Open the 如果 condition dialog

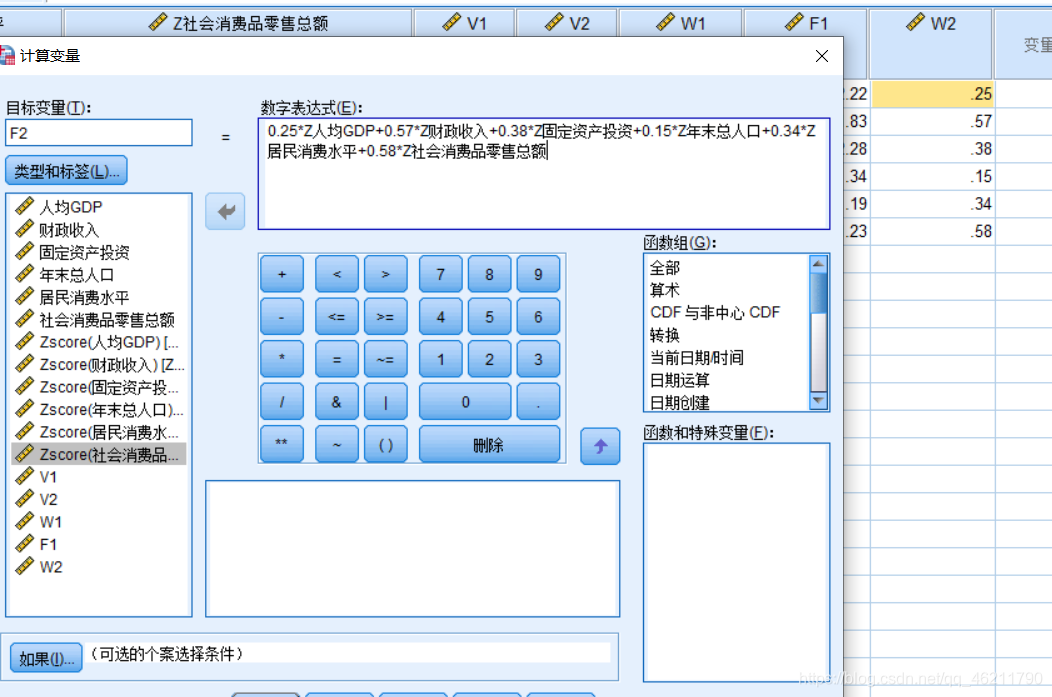46,658
